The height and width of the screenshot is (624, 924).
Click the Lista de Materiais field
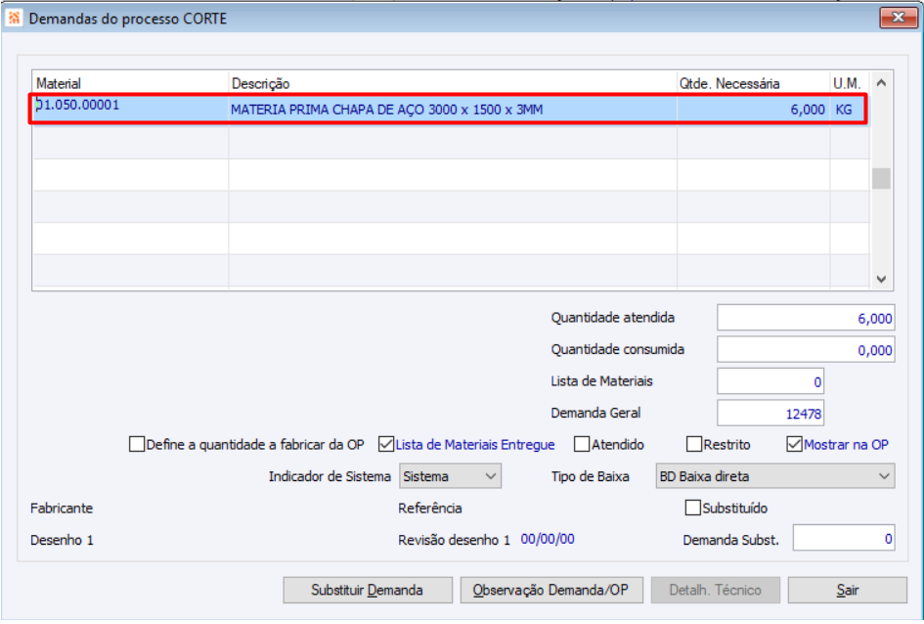coord(770,382)
